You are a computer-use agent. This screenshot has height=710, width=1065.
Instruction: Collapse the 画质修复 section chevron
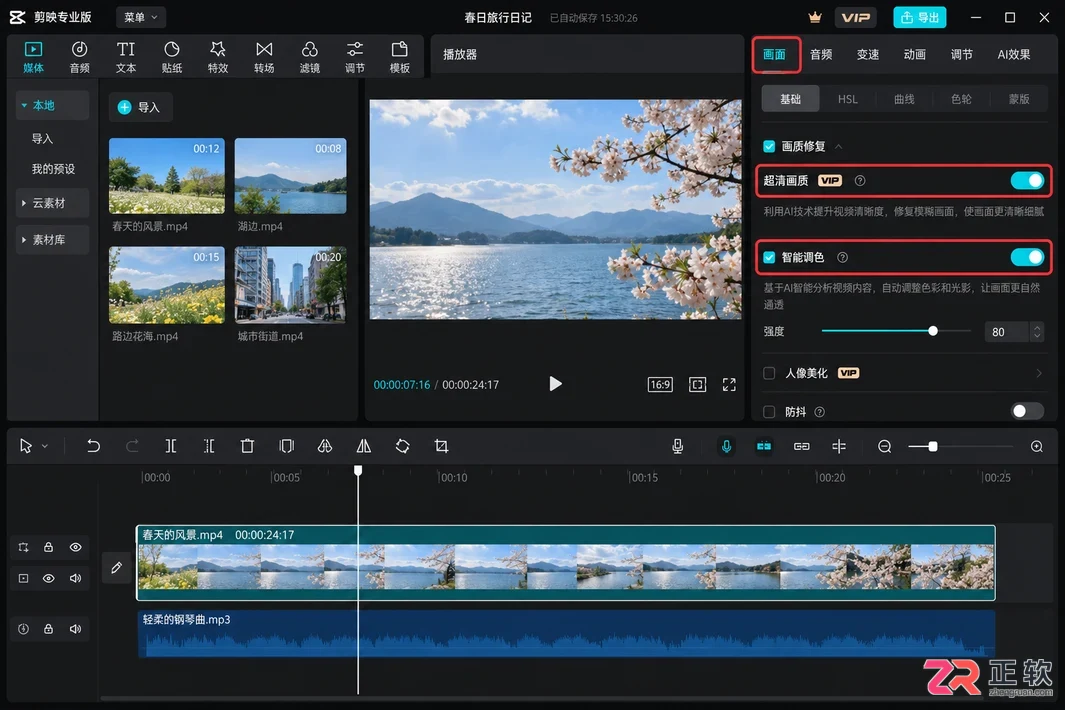tap(838, 146)
